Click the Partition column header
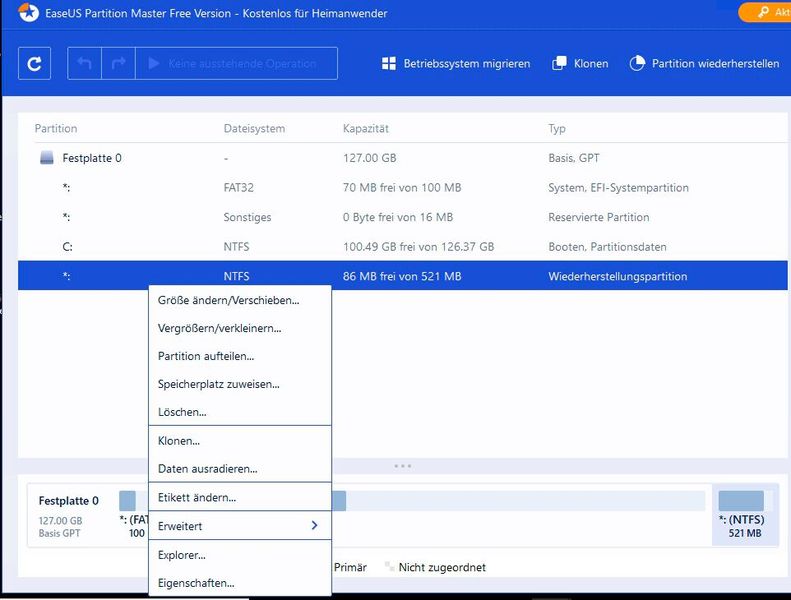Image resolution: width=791 pixels, height=600 pixels. coord(56,129)
